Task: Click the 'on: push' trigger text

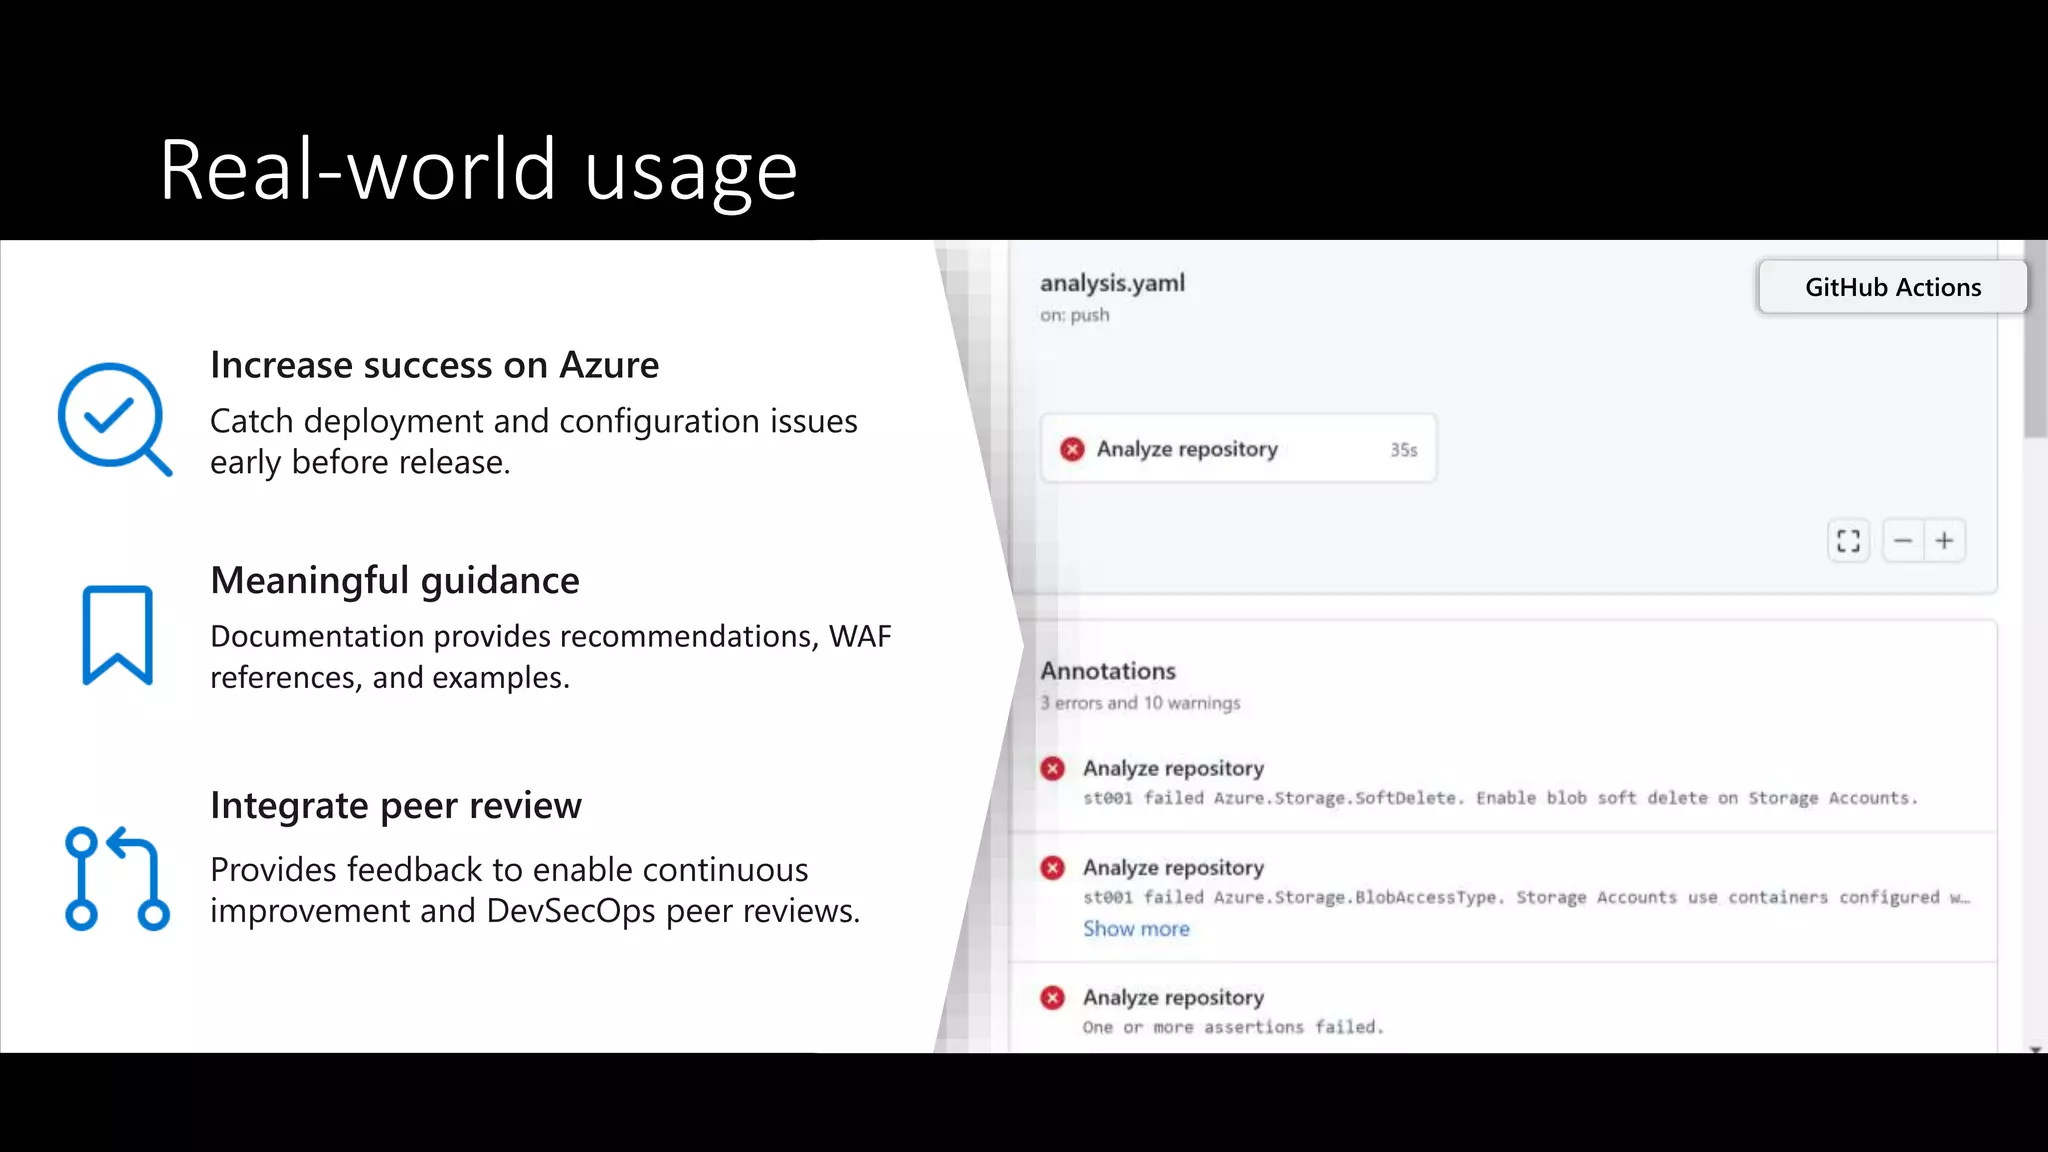Action: pyautogui.click(x=1074, y=315)
